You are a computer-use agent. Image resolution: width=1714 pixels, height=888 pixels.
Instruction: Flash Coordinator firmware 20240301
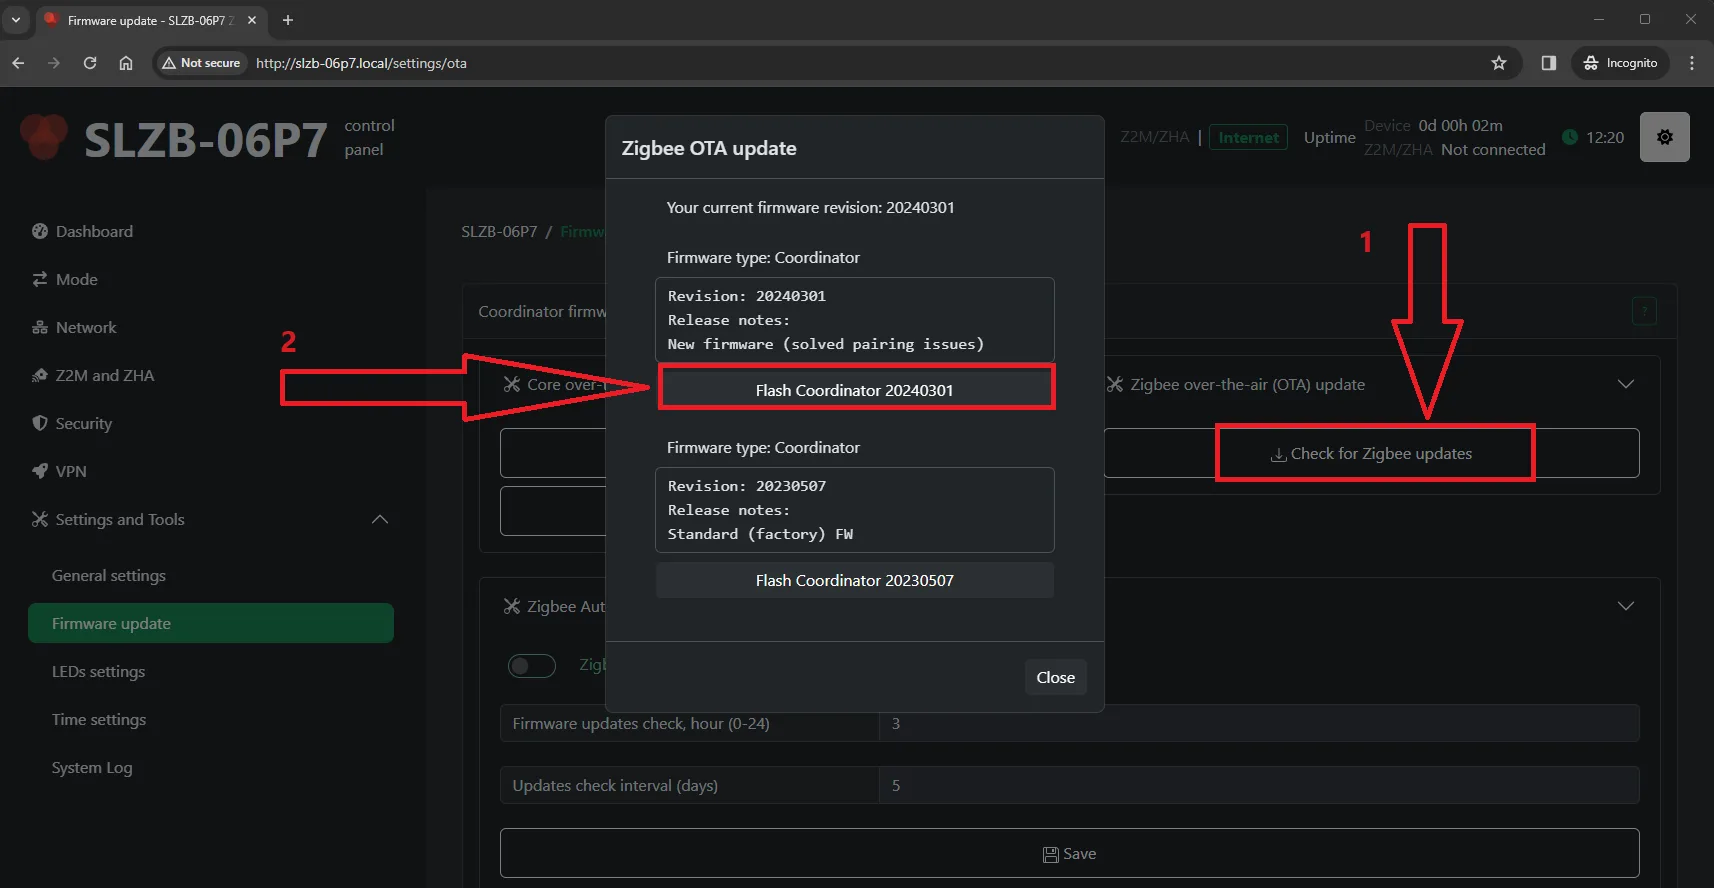coord(854,390)
